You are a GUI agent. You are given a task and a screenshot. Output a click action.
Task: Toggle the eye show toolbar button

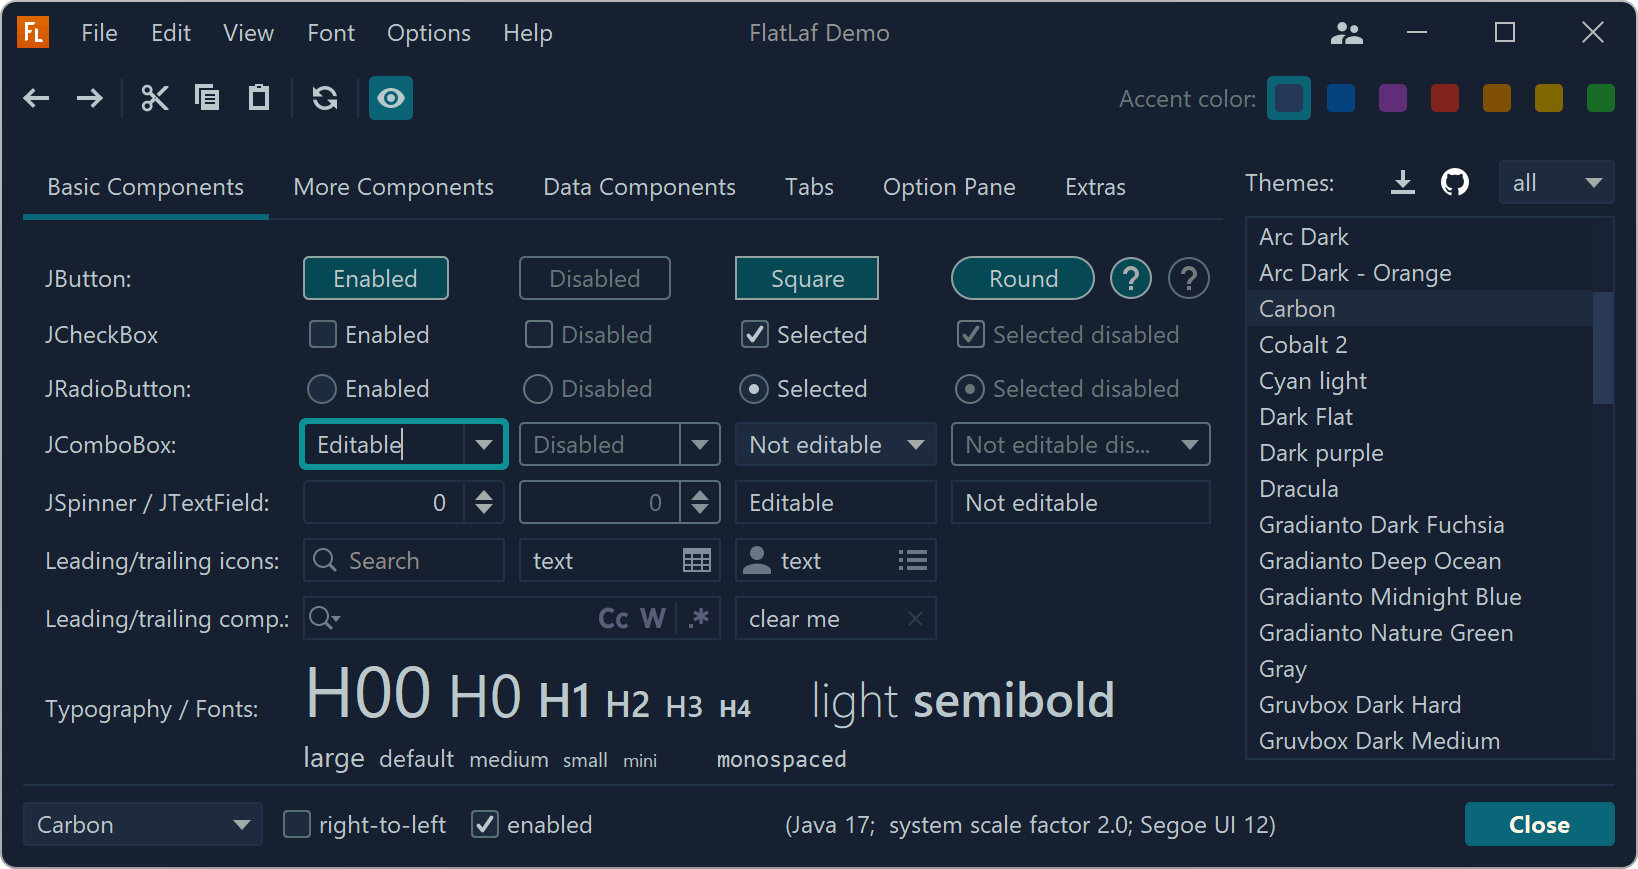pos(391,98)
